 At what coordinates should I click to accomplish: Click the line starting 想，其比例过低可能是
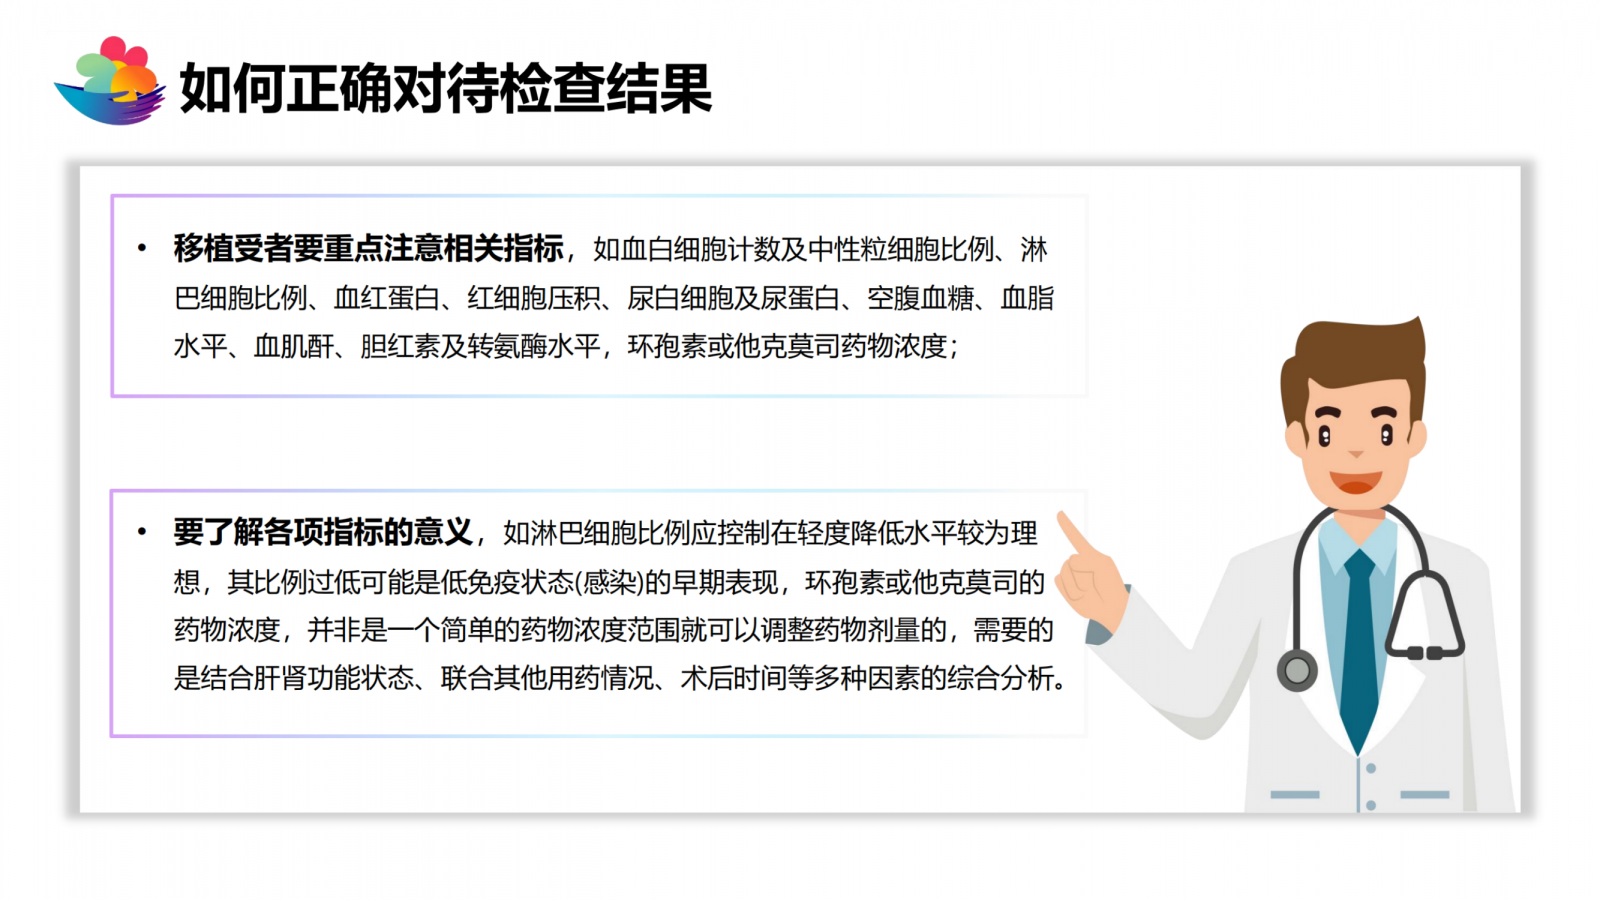(x=609, y=582)
